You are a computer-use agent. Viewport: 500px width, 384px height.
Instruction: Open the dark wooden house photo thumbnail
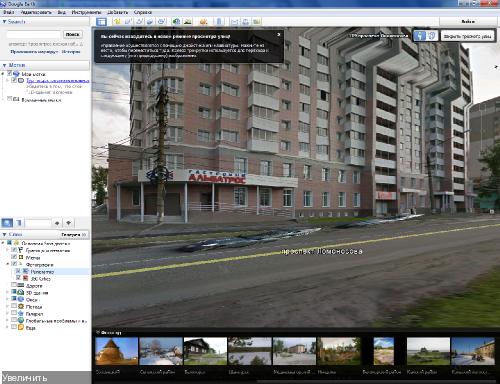205,351
